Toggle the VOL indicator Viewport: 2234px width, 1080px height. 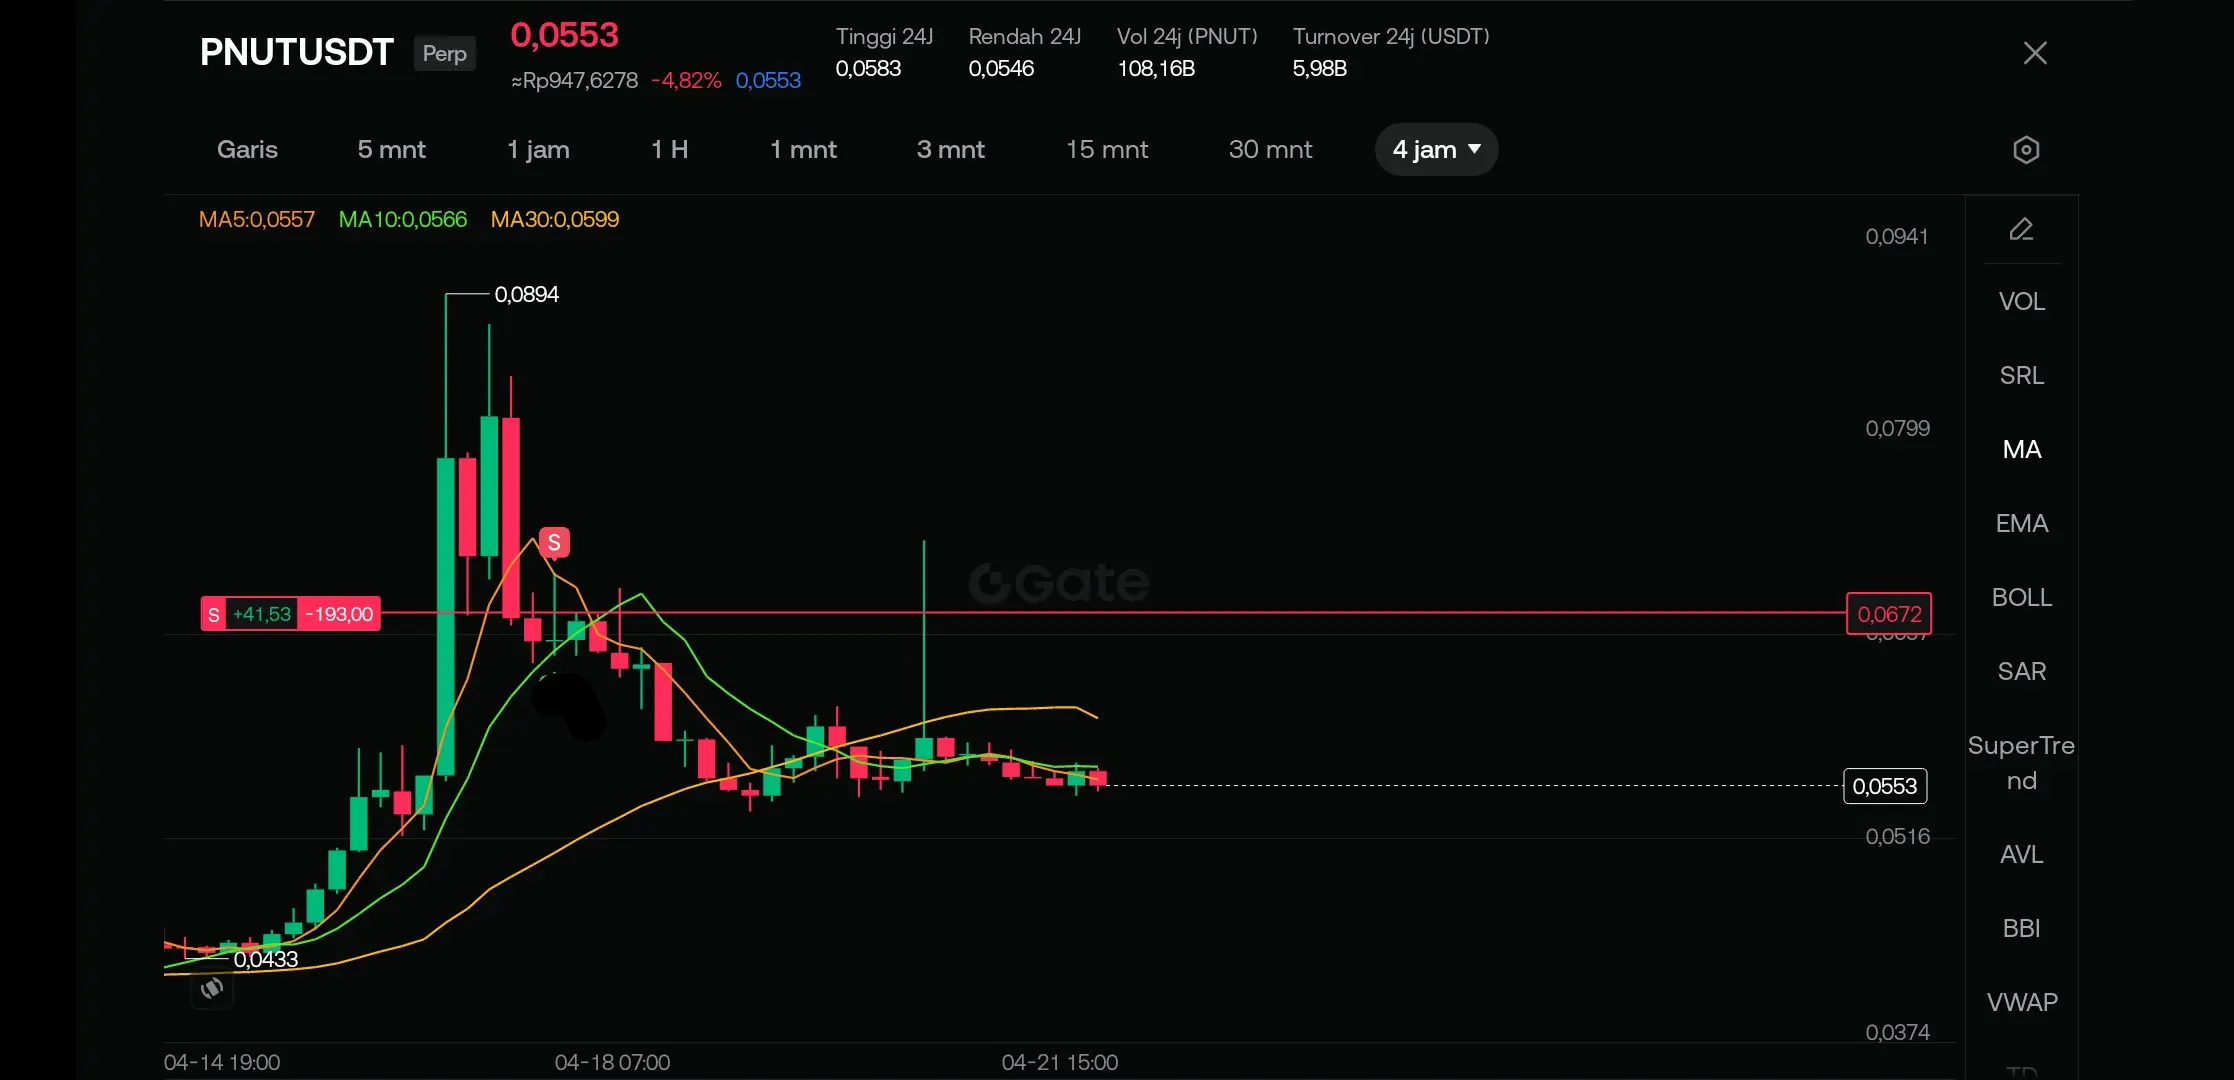pos(2021,301)
